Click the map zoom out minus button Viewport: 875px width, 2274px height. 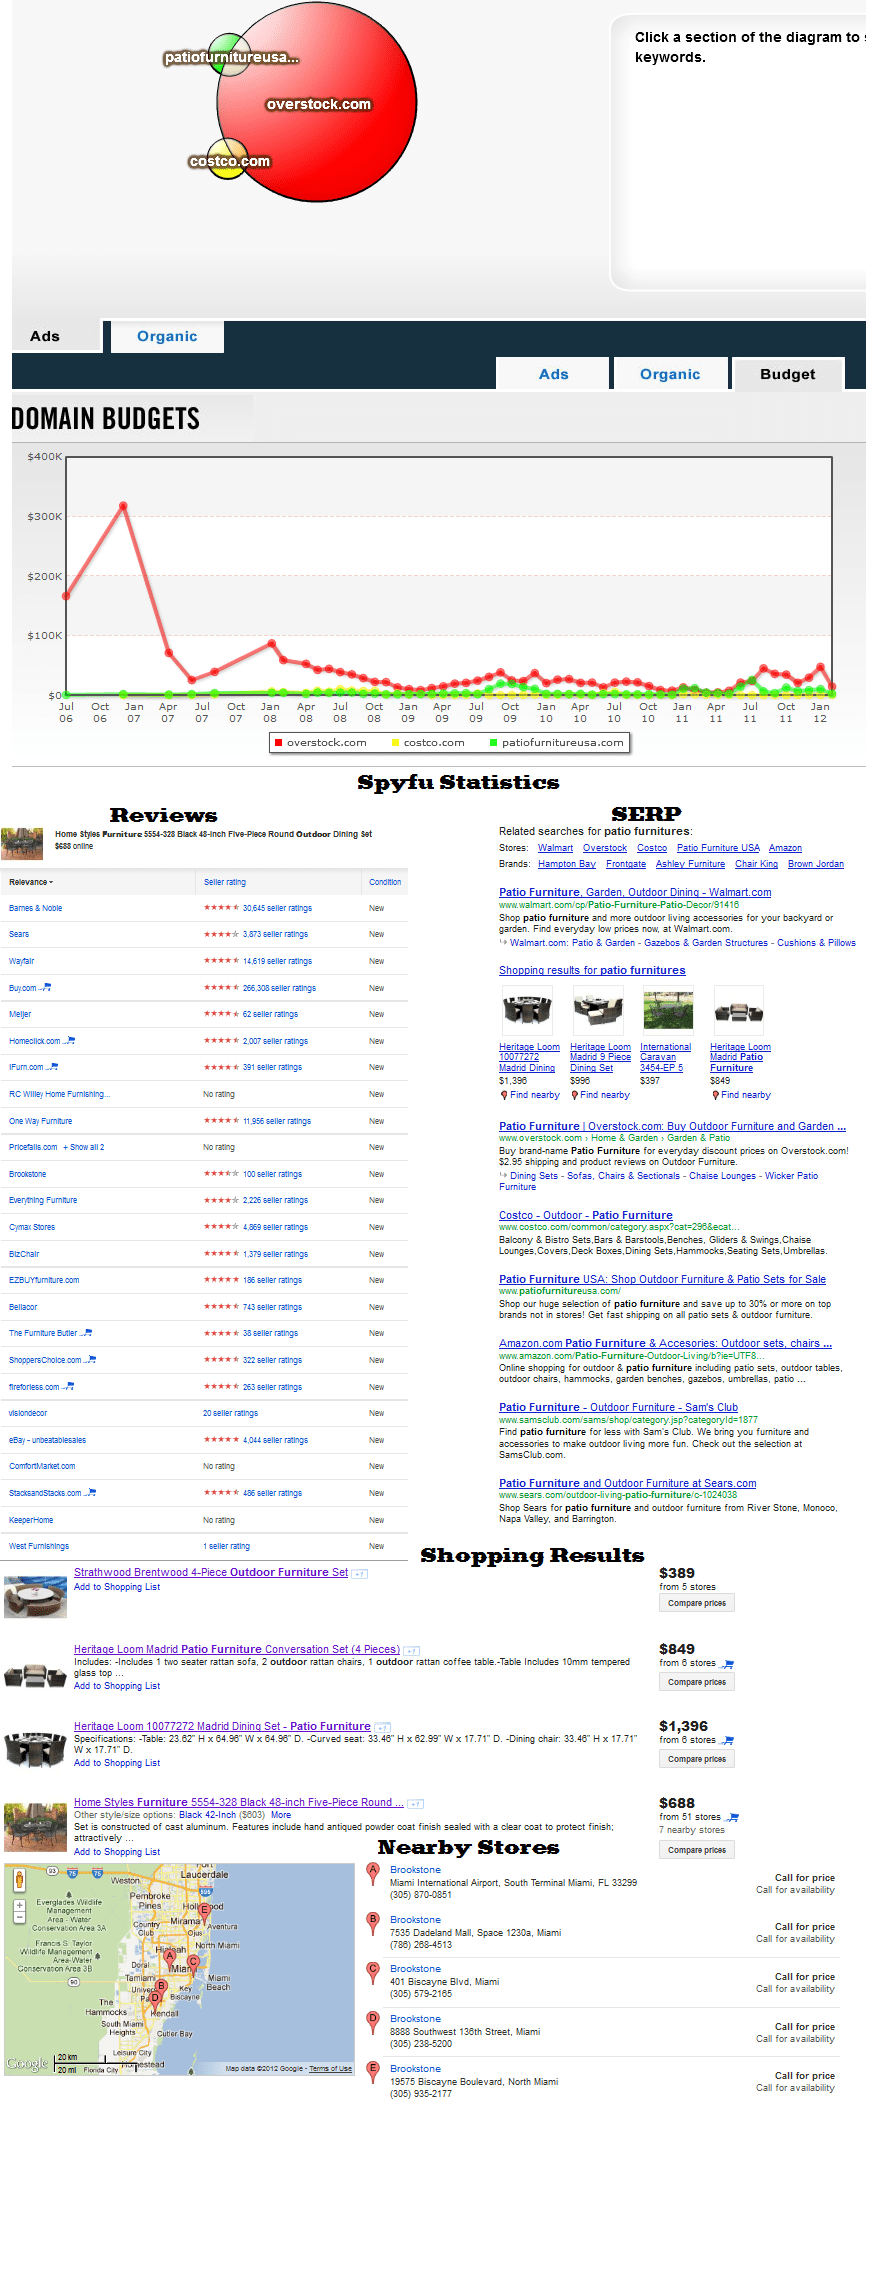[x=19, y=1919]
